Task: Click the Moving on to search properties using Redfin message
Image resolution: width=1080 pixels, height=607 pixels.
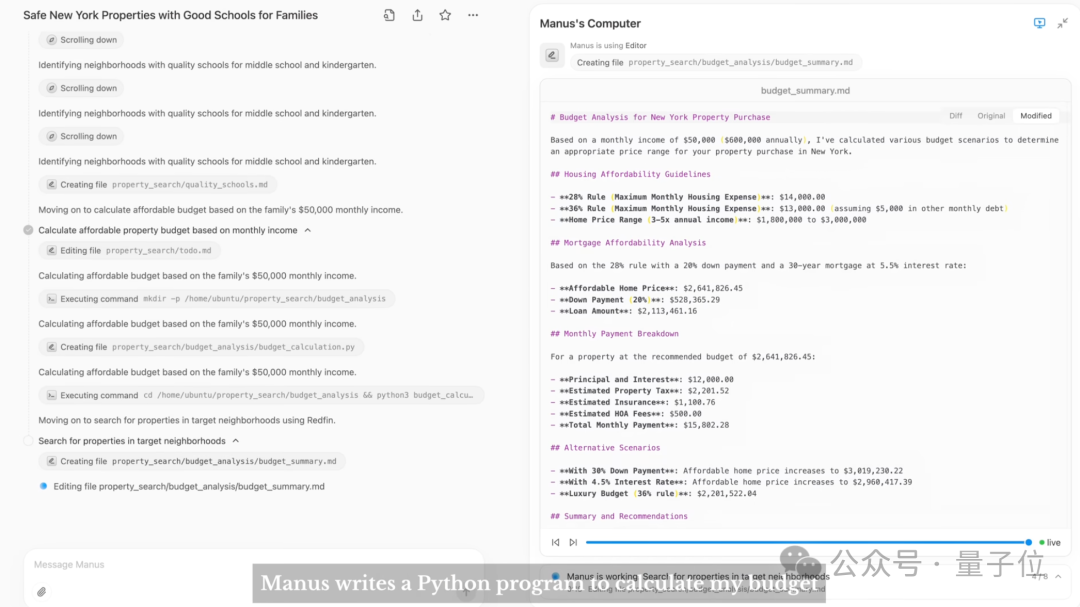Action: pyautogui.click(x=187, y=420)
